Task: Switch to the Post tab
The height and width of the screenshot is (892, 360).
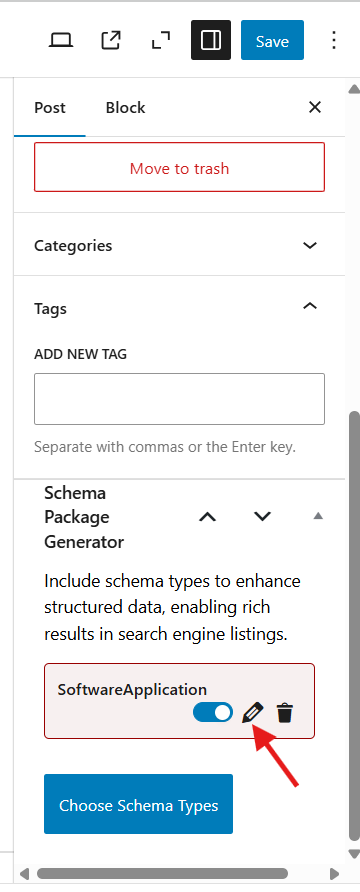Action: click(50, 108)
